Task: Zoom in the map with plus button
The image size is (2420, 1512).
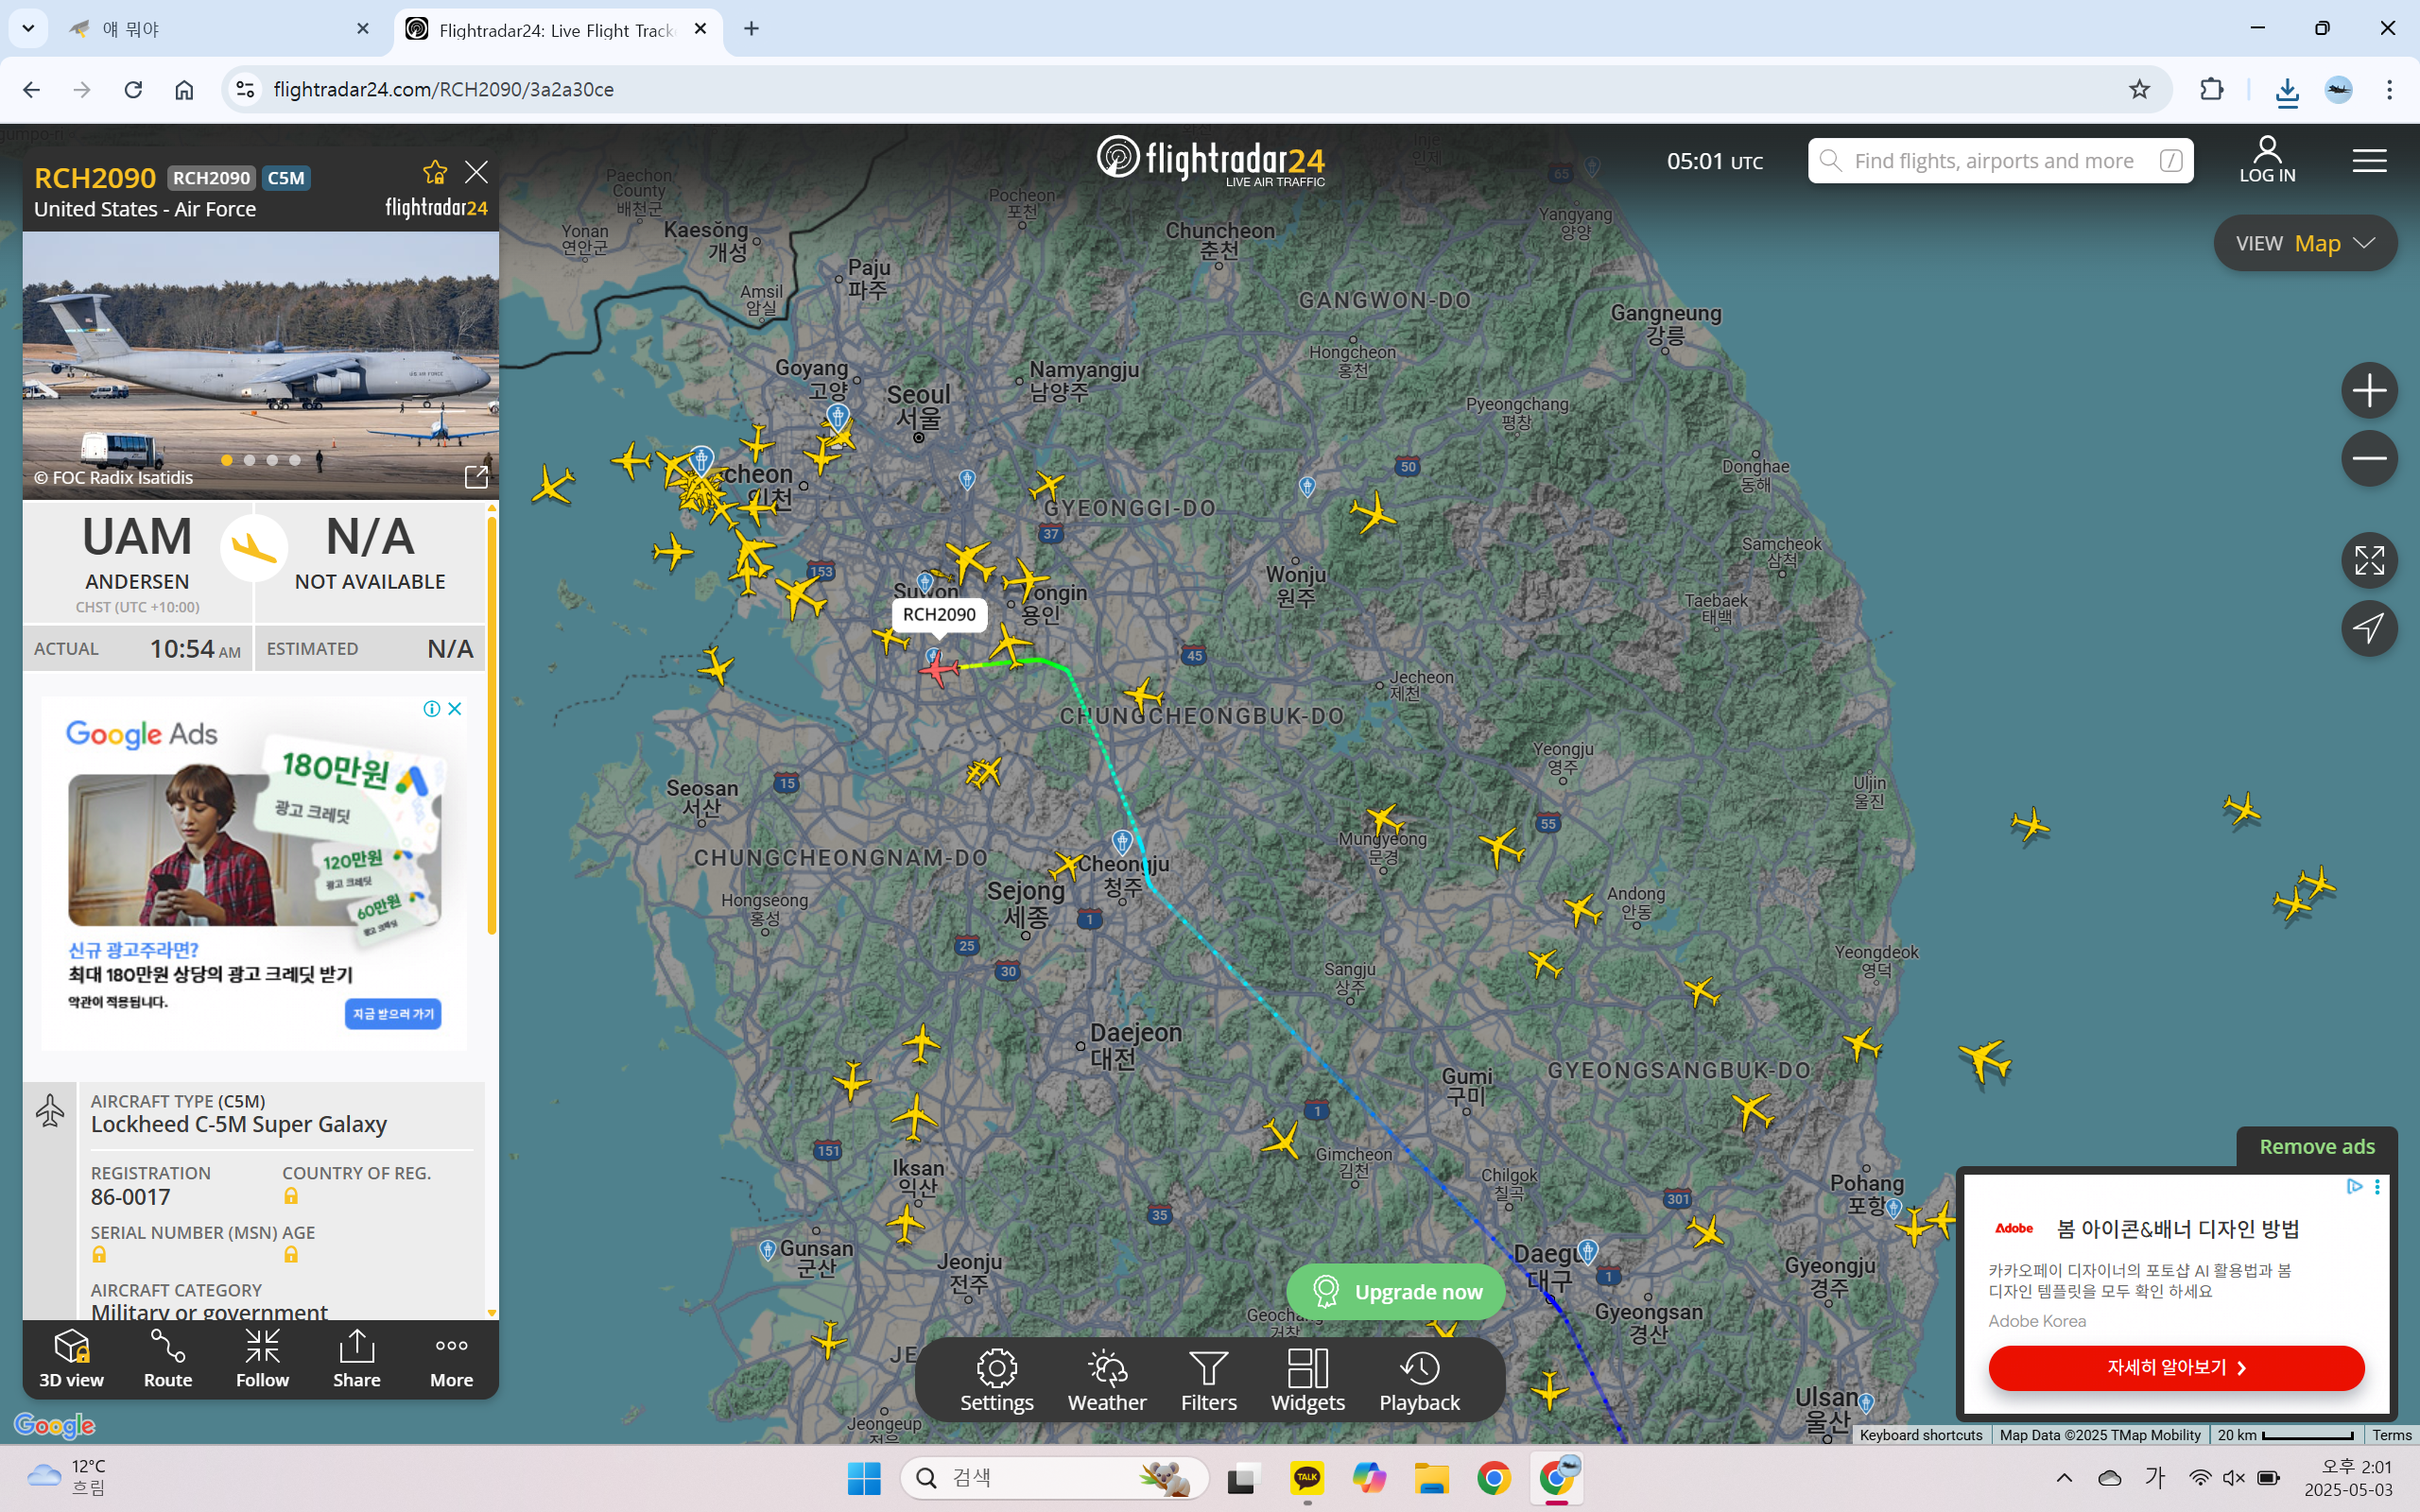Action: coord(2369,390)
